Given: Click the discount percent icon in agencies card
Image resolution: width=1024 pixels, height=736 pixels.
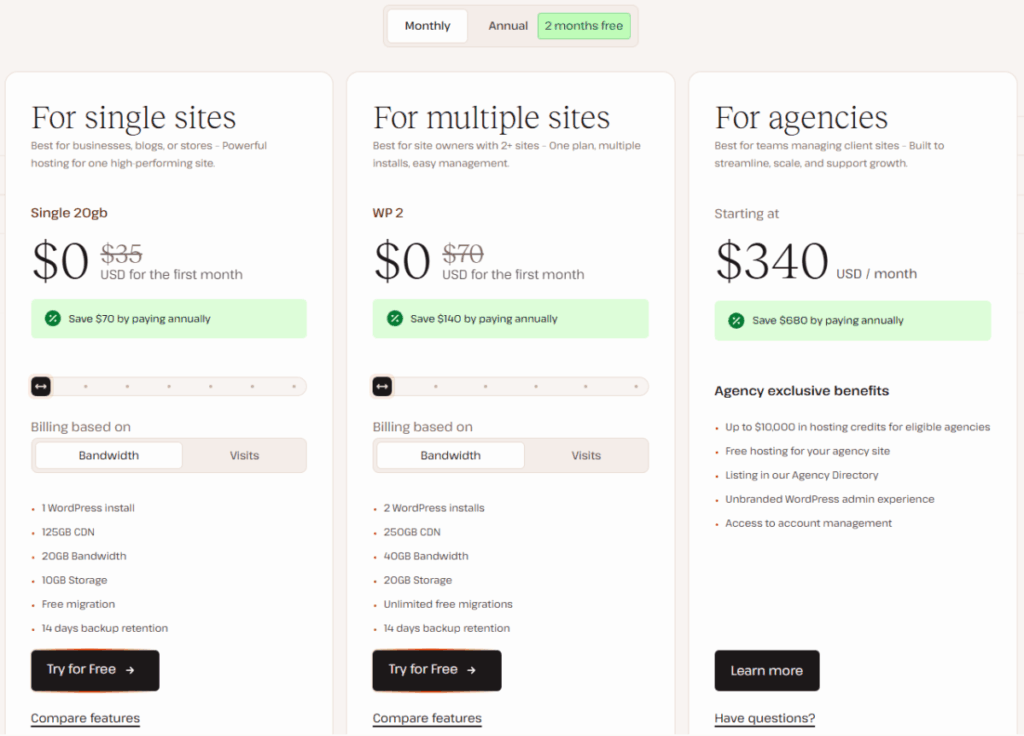Looking at the screenshot, I should point(737,320).
